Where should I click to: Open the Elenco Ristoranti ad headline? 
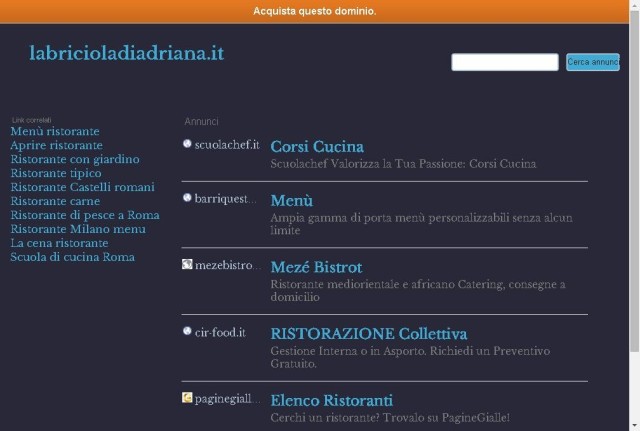tap(332, 400)
